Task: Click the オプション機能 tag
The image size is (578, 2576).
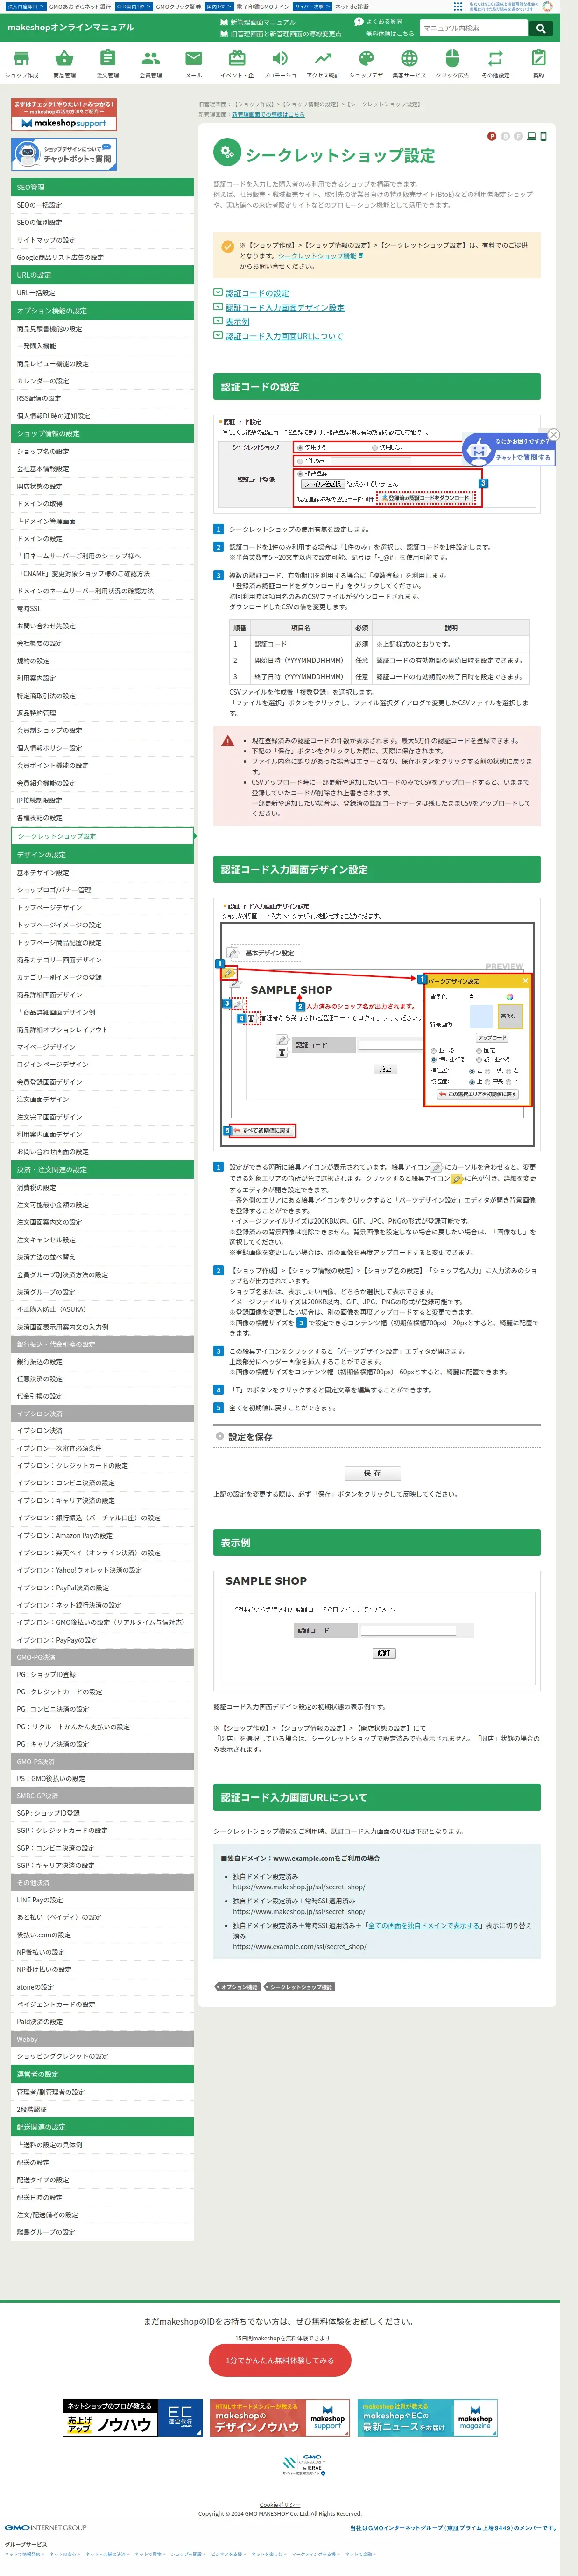Action: point(238,1987)
